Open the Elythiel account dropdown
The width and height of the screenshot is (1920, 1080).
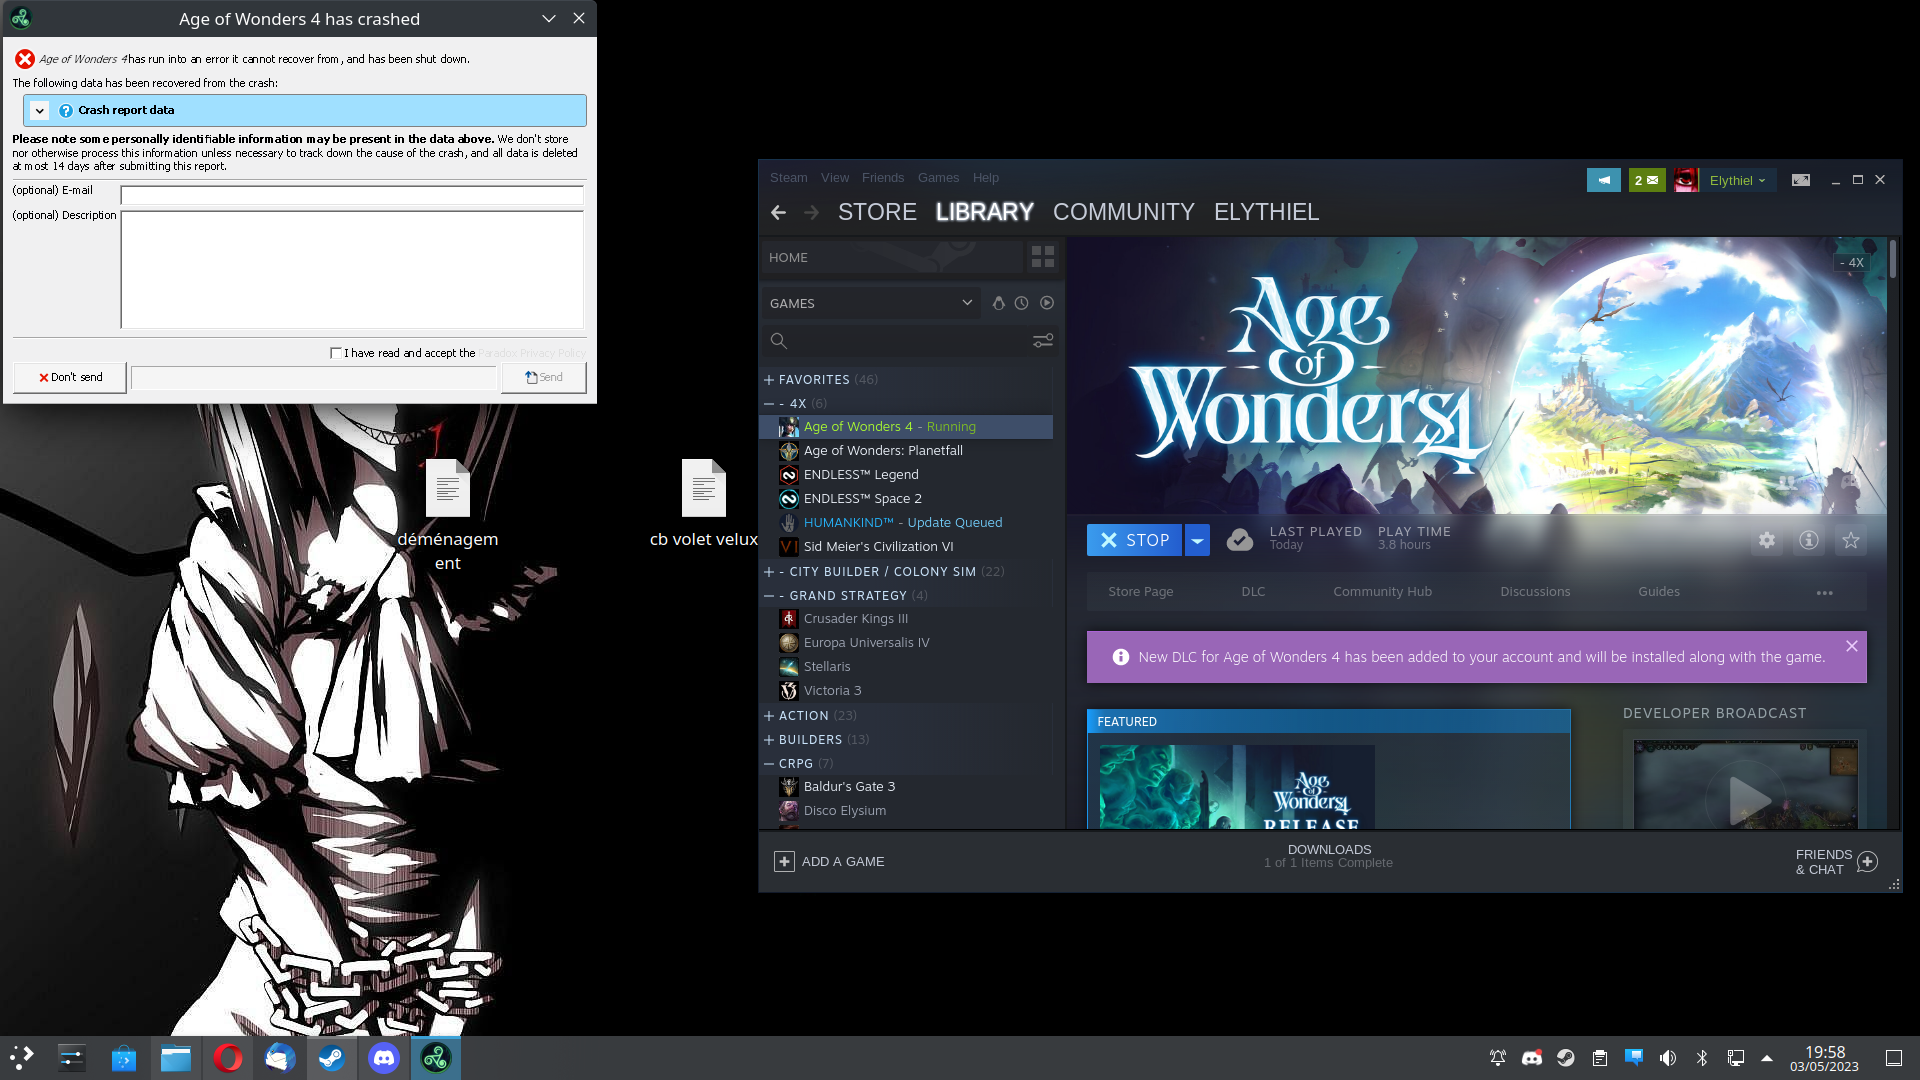tap(1737, 180)
